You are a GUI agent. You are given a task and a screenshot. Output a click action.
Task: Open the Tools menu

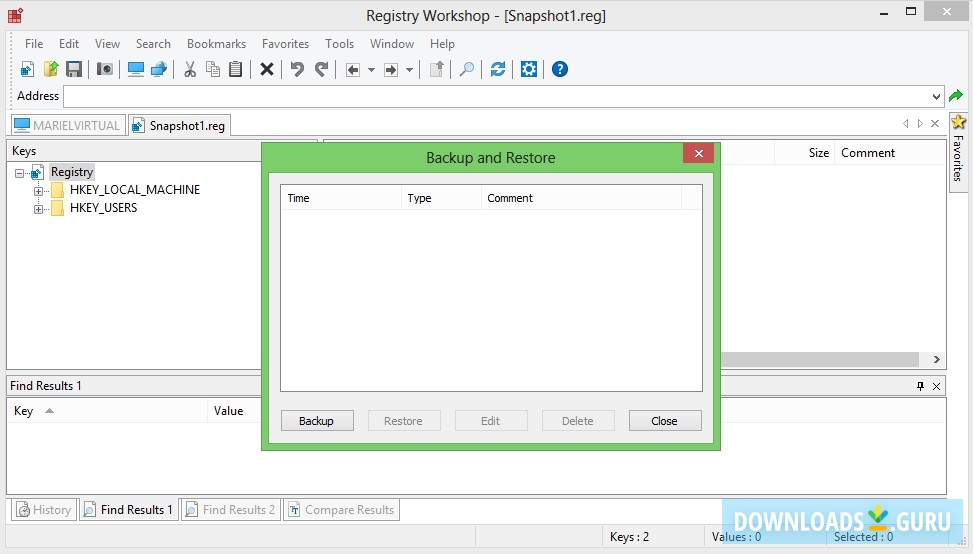point(339,43)
